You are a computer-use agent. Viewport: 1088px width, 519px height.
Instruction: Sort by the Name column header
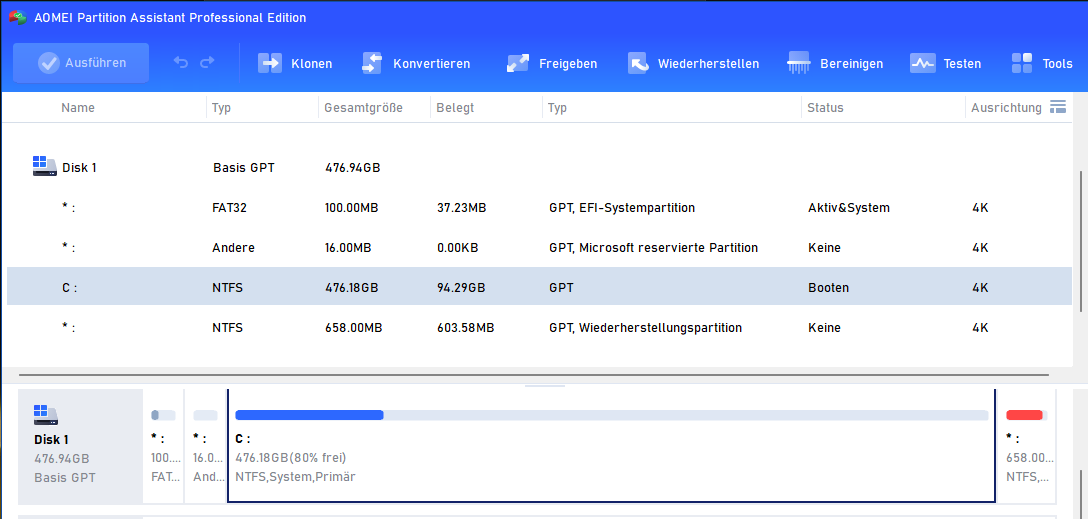coord(78,108)
